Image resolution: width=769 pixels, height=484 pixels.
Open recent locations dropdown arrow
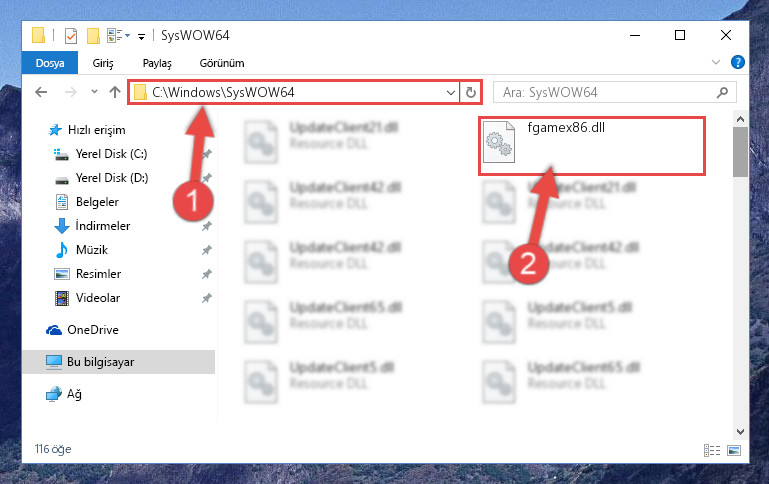[x=94, y=92]
